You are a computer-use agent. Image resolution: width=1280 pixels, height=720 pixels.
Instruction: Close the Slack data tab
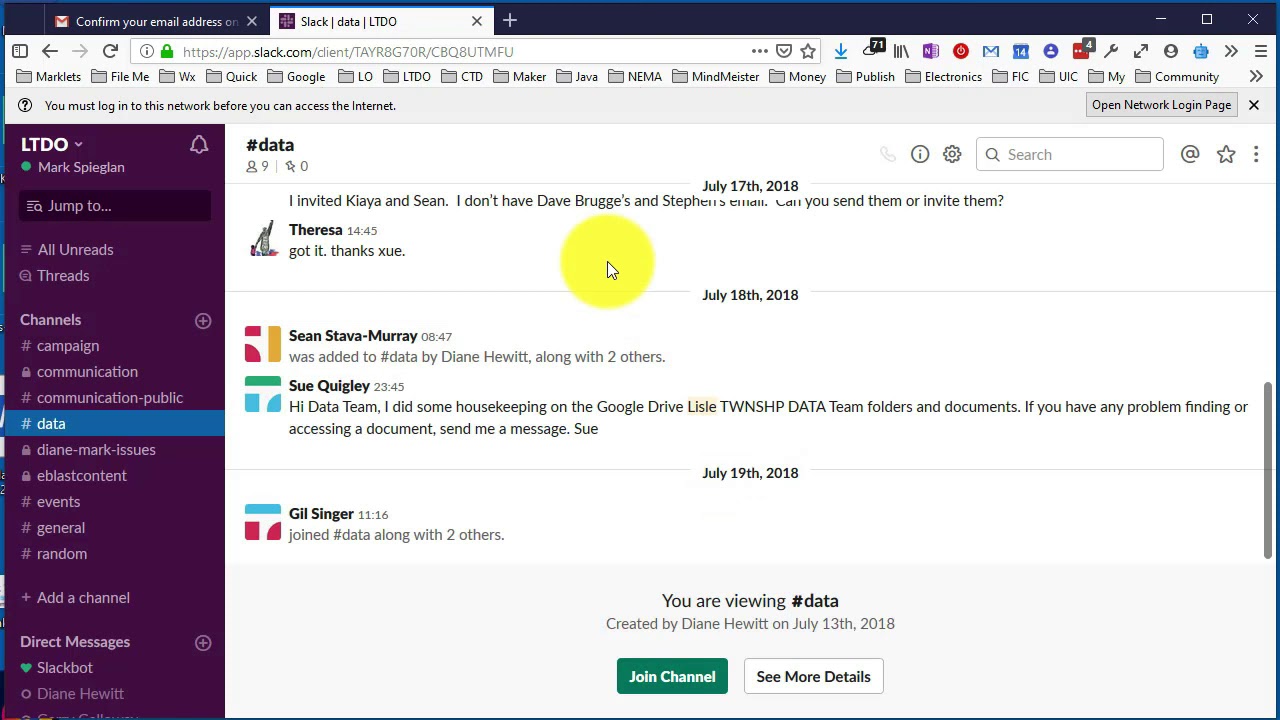(477, 21)
